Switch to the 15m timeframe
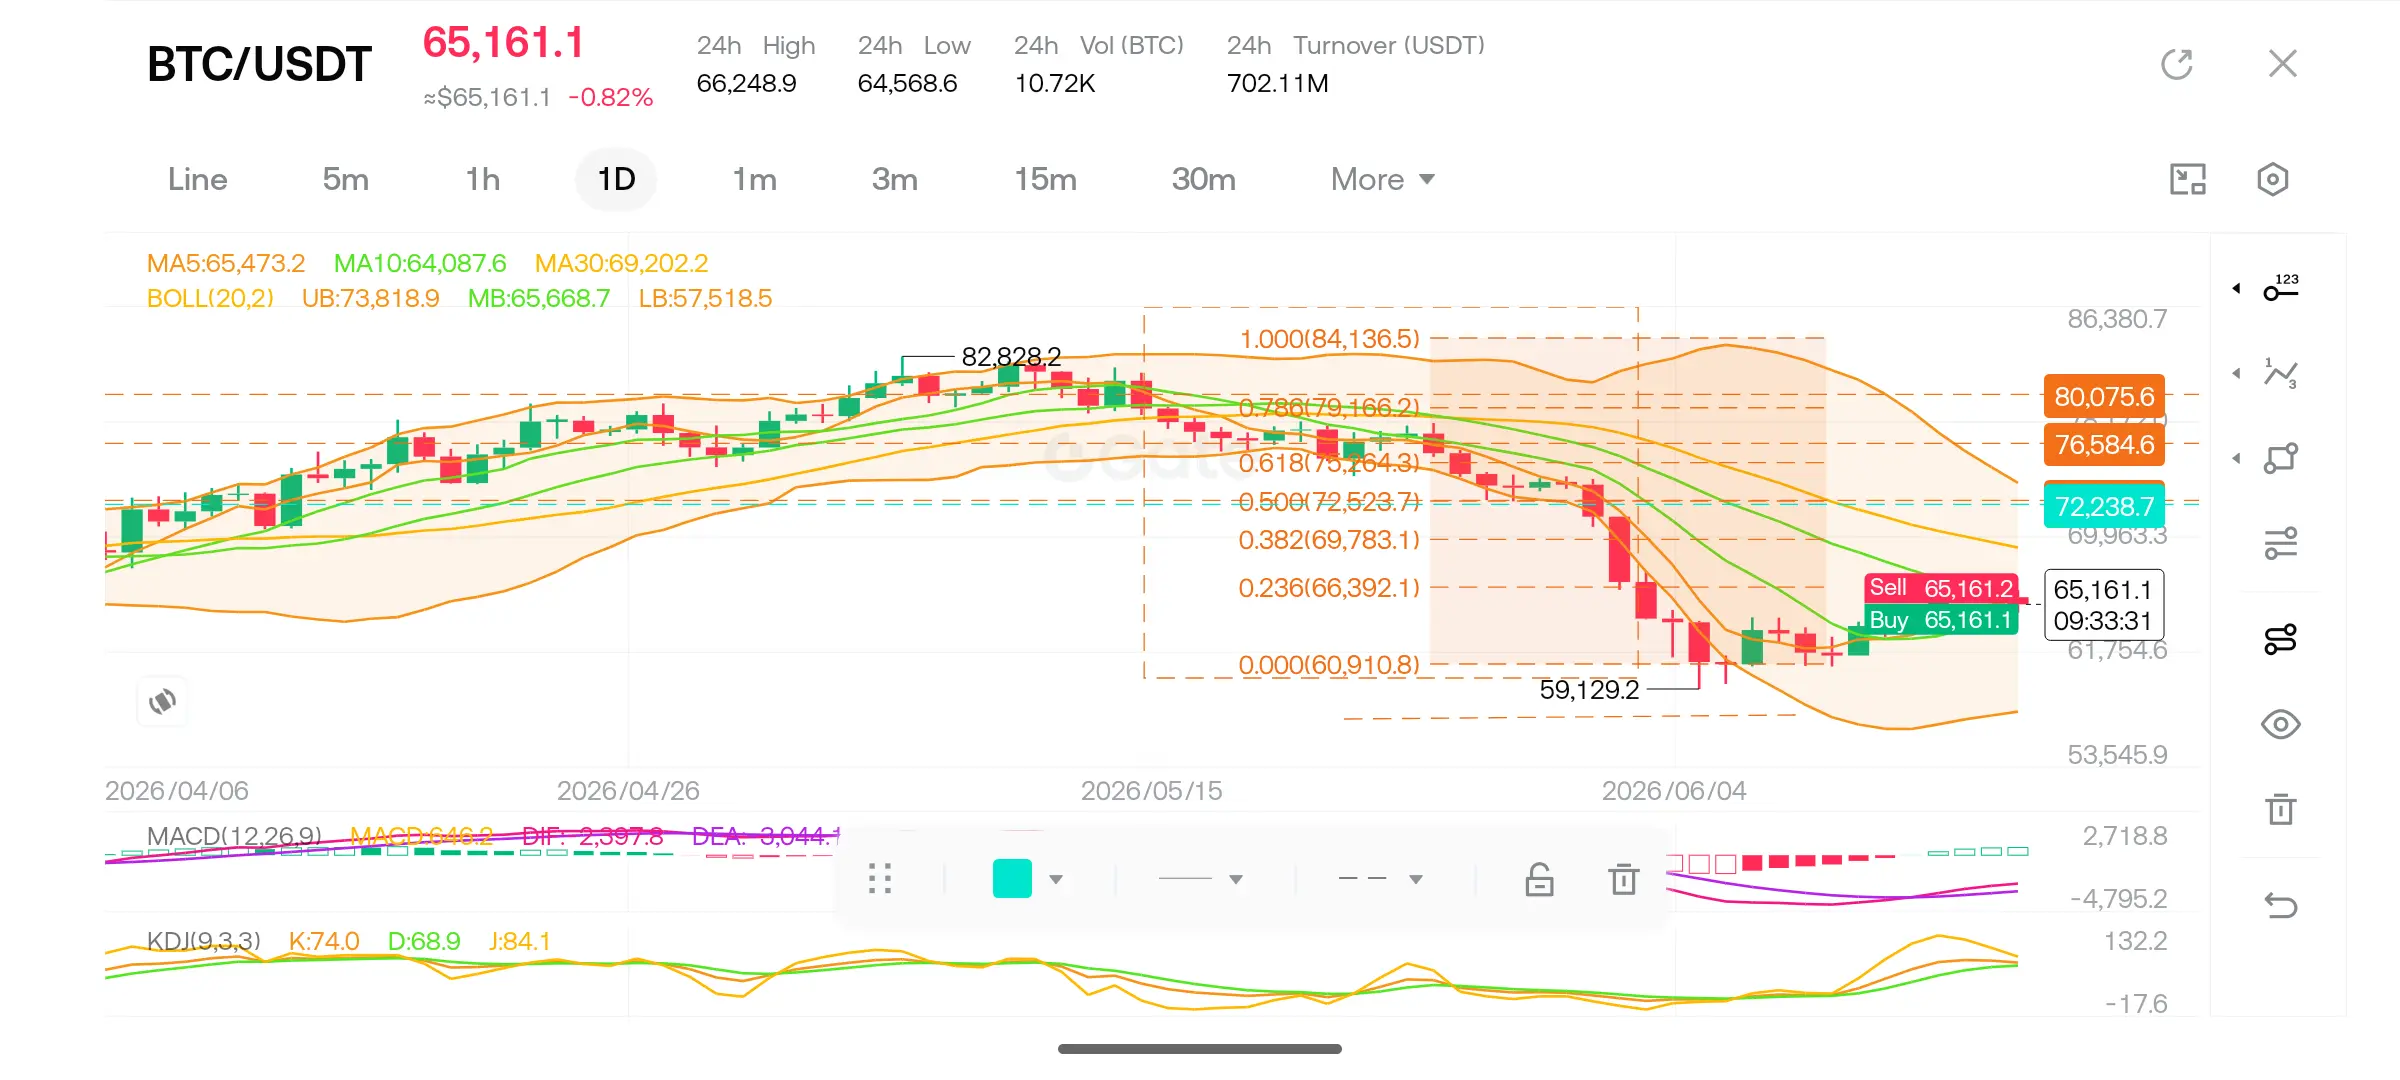This screenshot has height=1080, width=2400. pos(1046,179)
